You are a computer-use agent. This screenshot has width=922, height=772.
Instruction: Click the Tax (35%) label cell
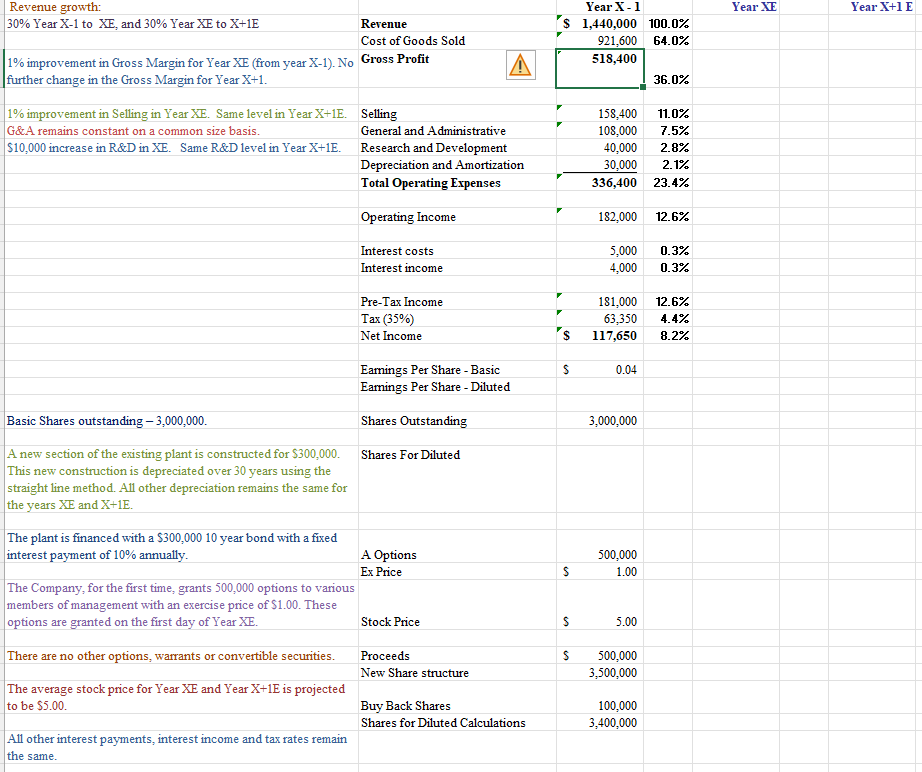(x=420, y=318)
